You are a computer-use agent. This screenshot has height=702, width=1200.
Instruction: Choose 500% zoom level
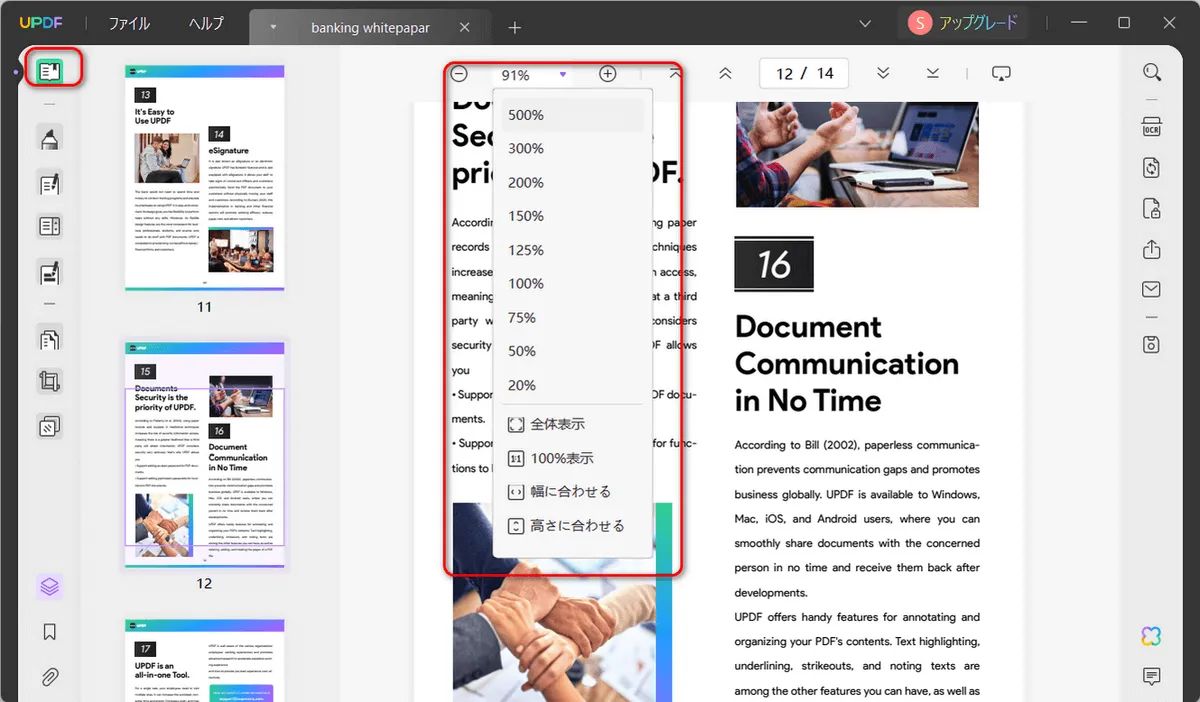[x=573, y=115]
